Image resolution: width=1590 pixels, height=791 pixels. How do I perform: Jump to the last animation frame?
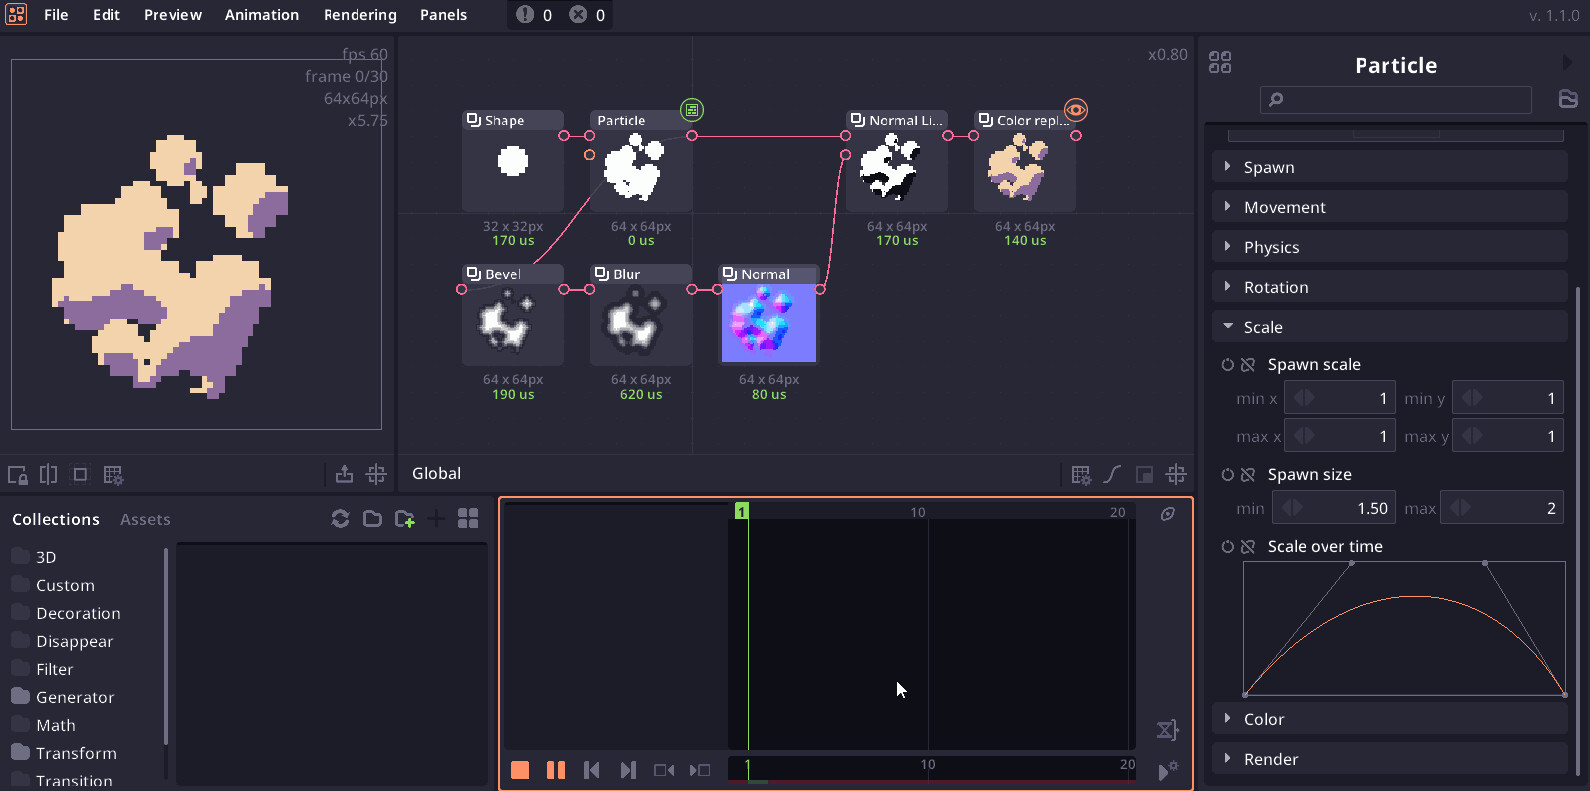[x=628, y=770]
